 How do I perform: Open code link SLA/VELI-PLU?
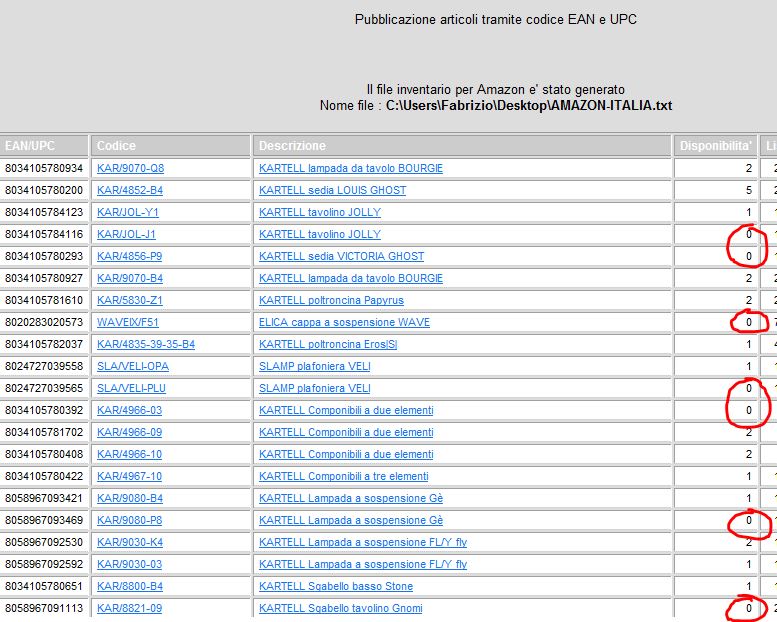pos(131,388)
